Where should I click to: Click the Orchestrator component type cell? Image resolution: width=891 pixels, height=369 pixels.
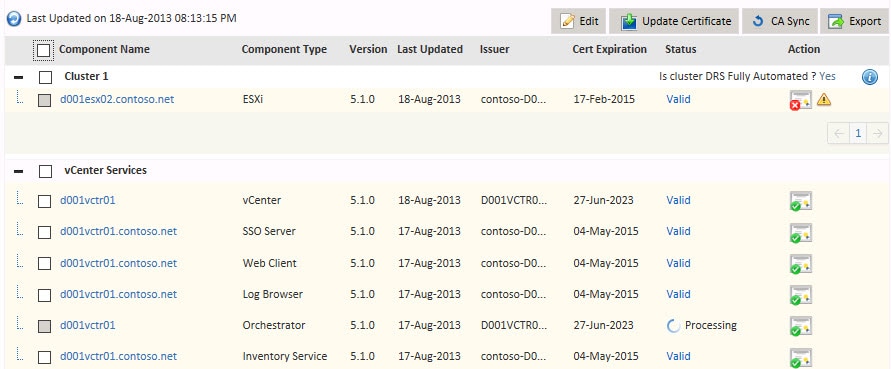[274, 325]
